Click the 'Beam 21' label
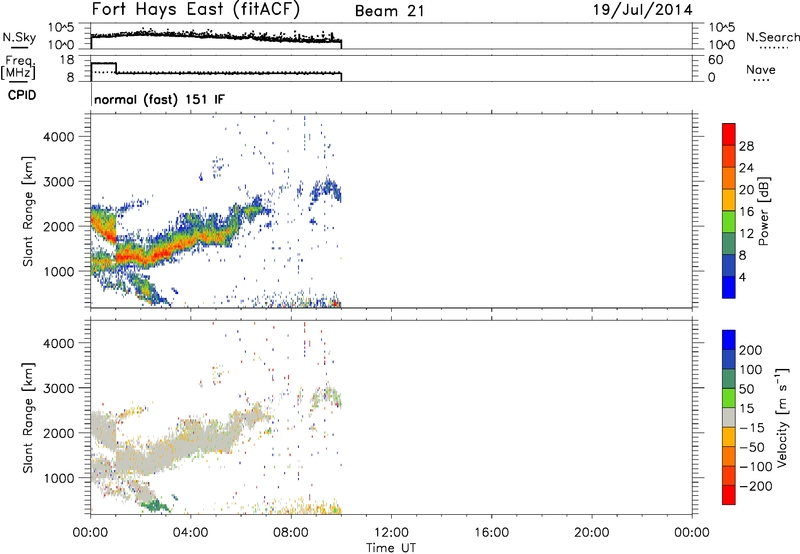 click(x=389, y=11)
